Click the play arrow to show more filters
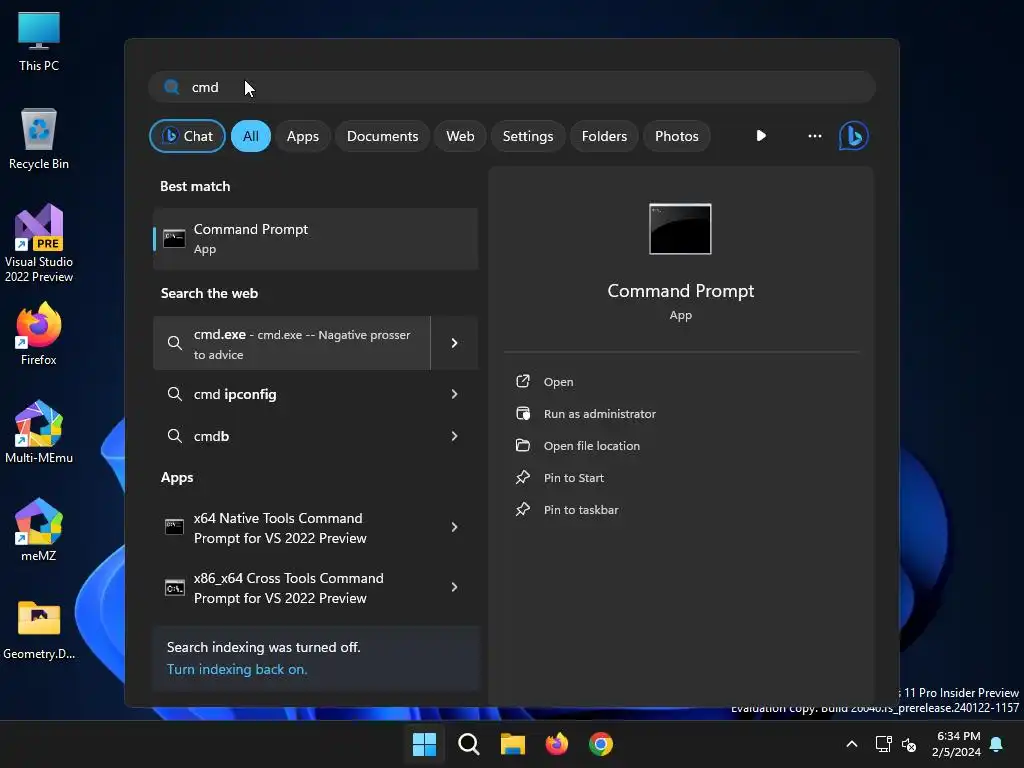This screenshot has width=1024, height=768. pyautogui.click(x=761, y=136)
